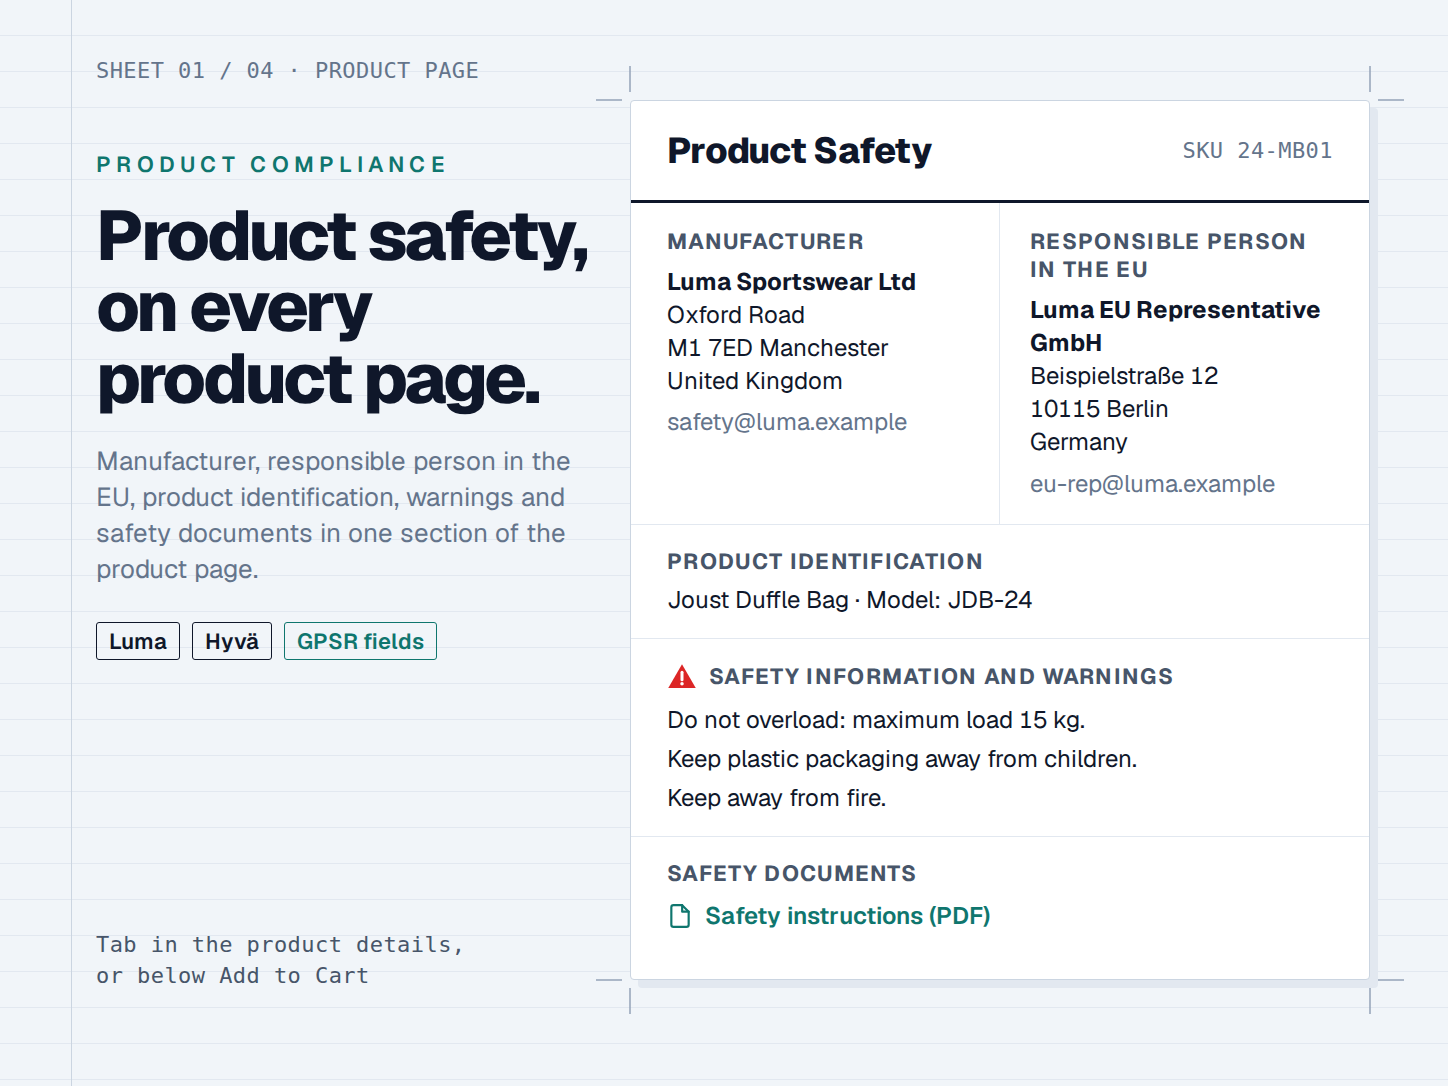Screen dimensions: 1448x1086
Task: Select the GPSR fields tag
Action: [360, 641]
